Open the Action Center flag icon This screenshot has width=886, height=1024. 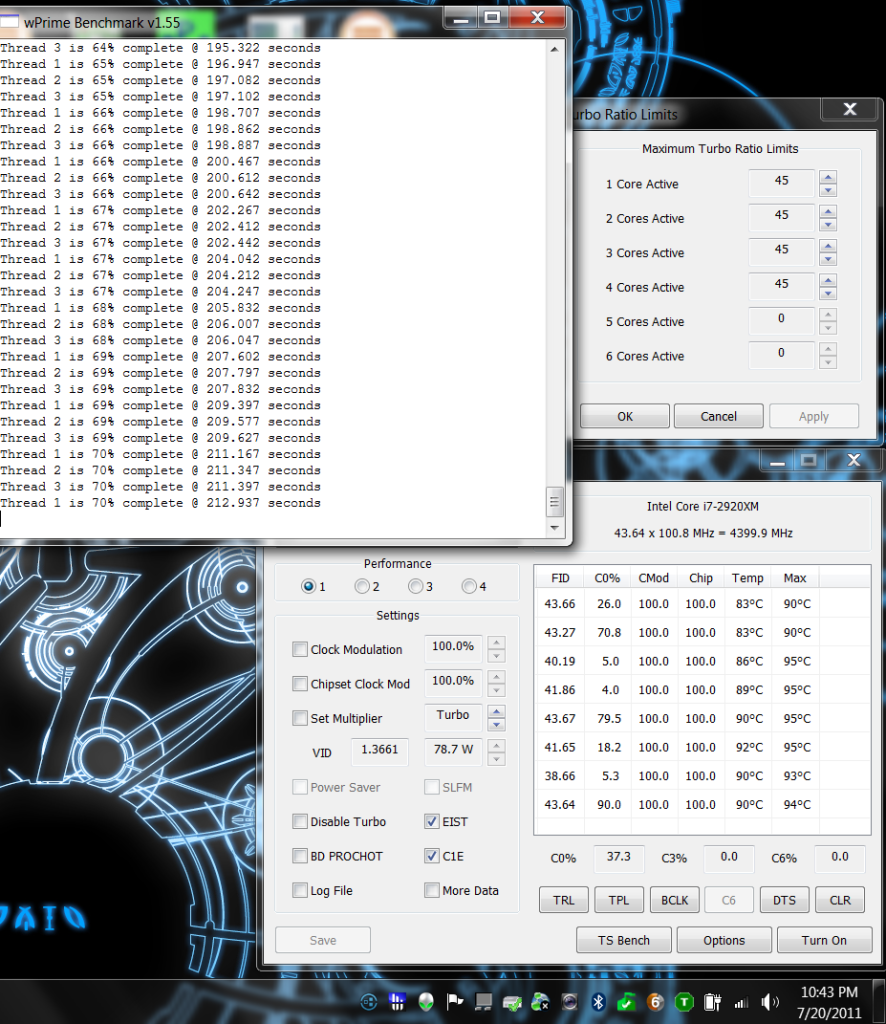pos(454,1001)
